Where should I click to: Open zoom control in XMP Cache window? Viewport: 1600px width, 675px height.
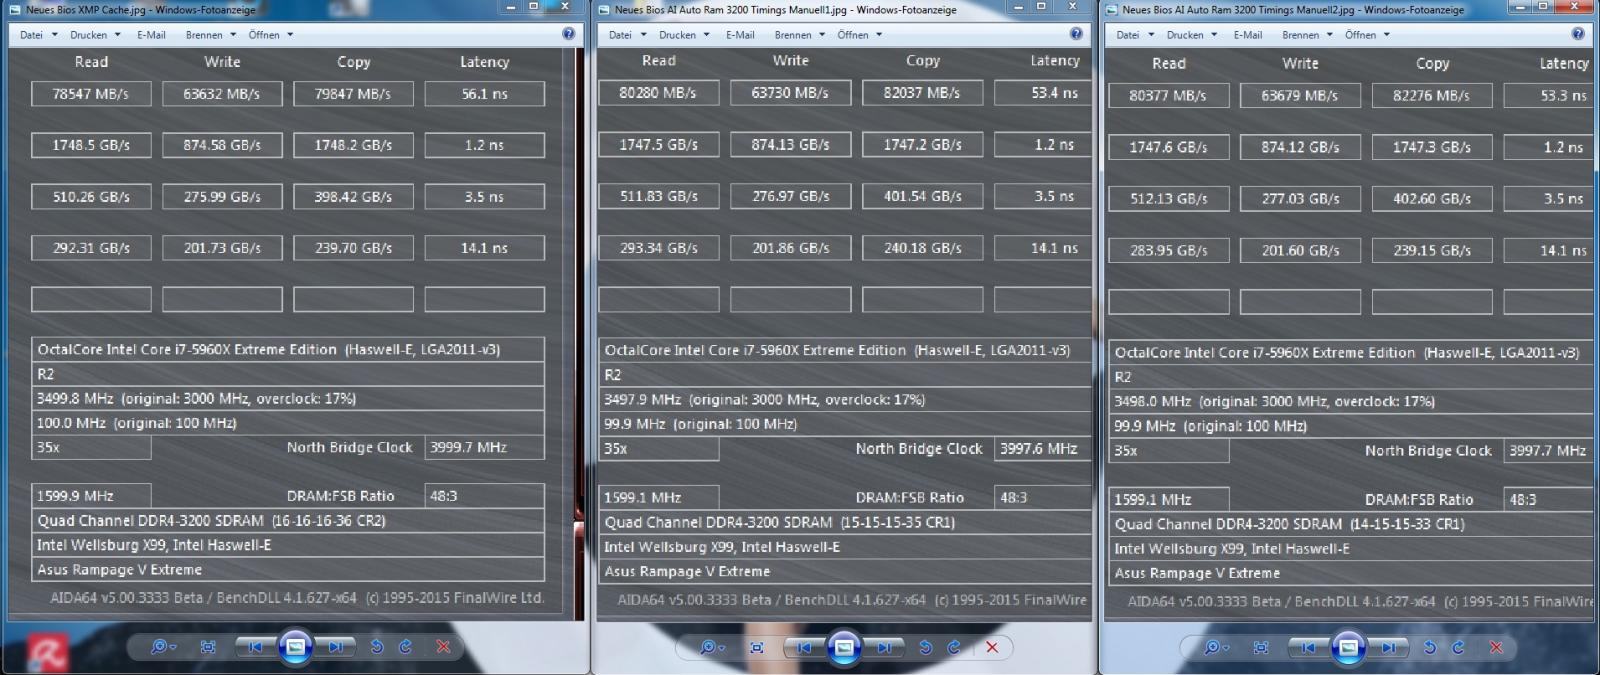[x=162, y=647]
